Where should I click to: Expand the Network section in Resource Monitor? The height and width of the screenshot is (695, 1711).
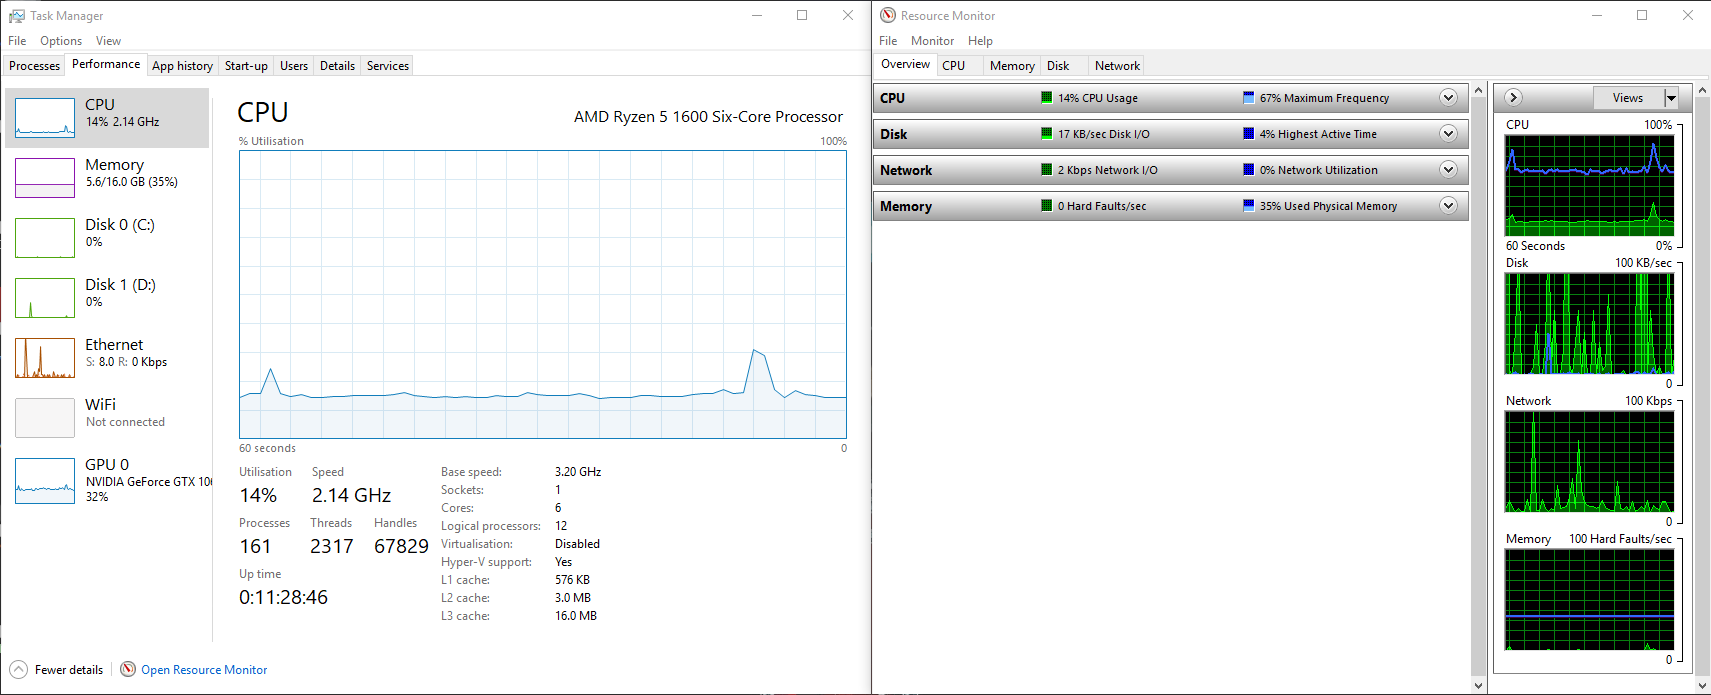click(1448, 169)
